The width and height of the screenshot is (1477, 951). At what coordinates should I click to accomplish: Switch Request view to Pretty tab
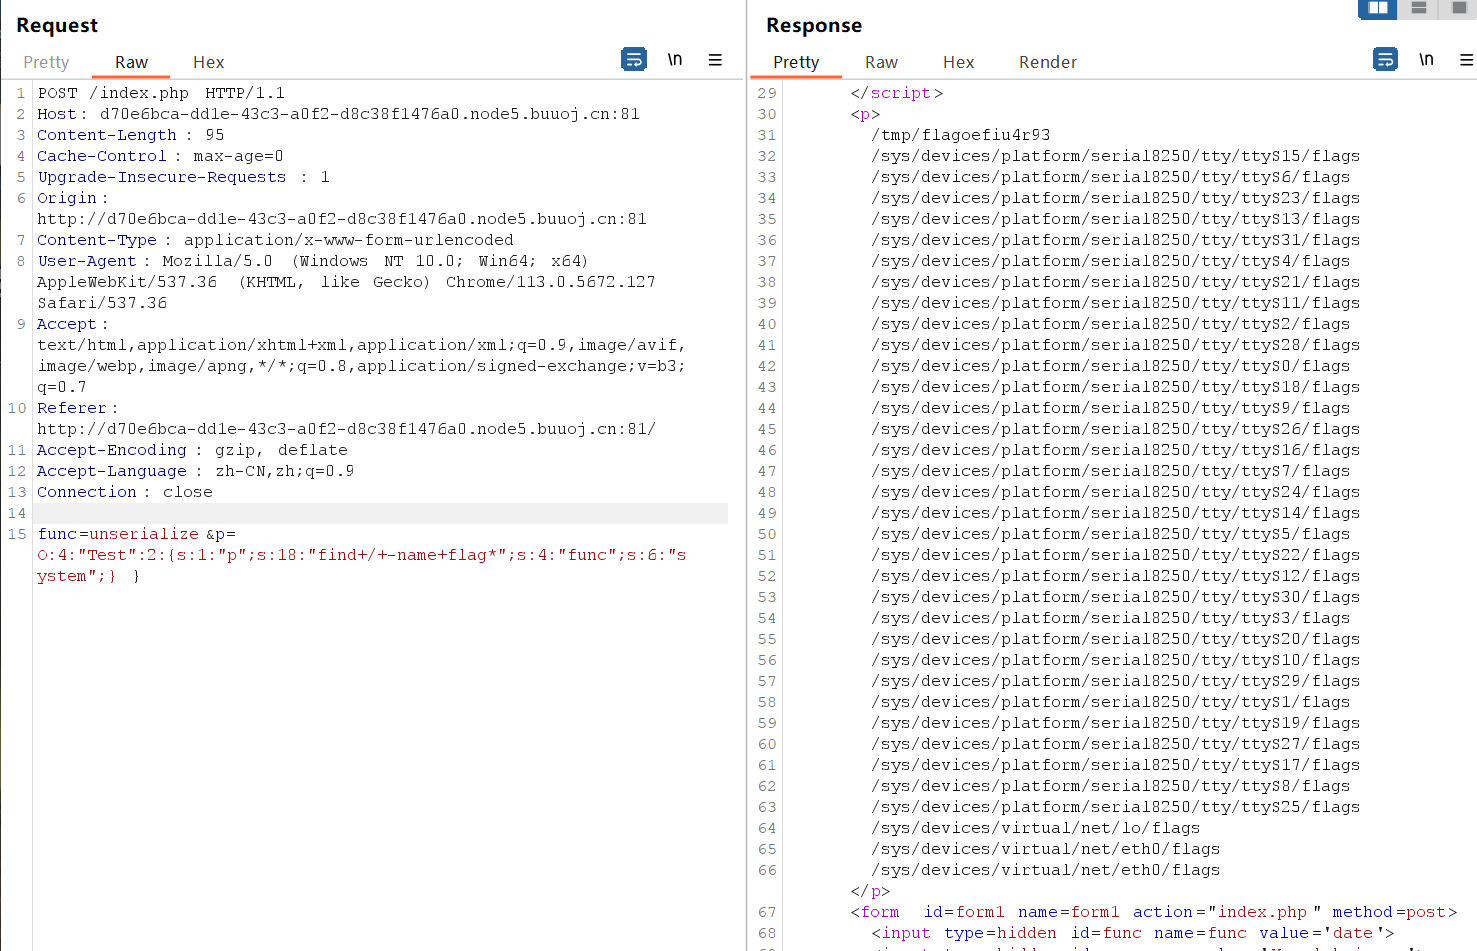46,62
